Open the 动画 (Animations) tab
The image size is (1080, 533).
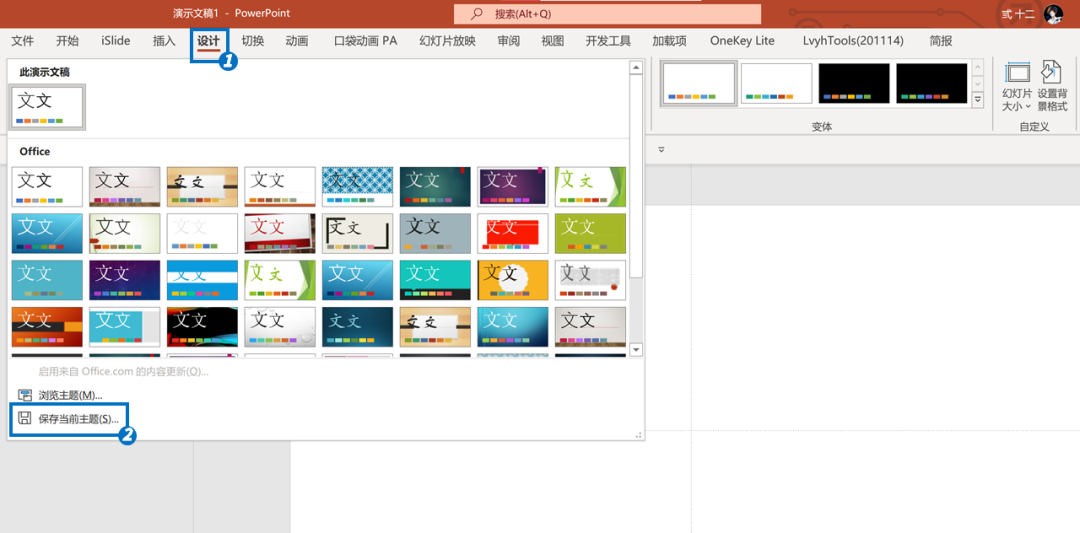point(296,41)
